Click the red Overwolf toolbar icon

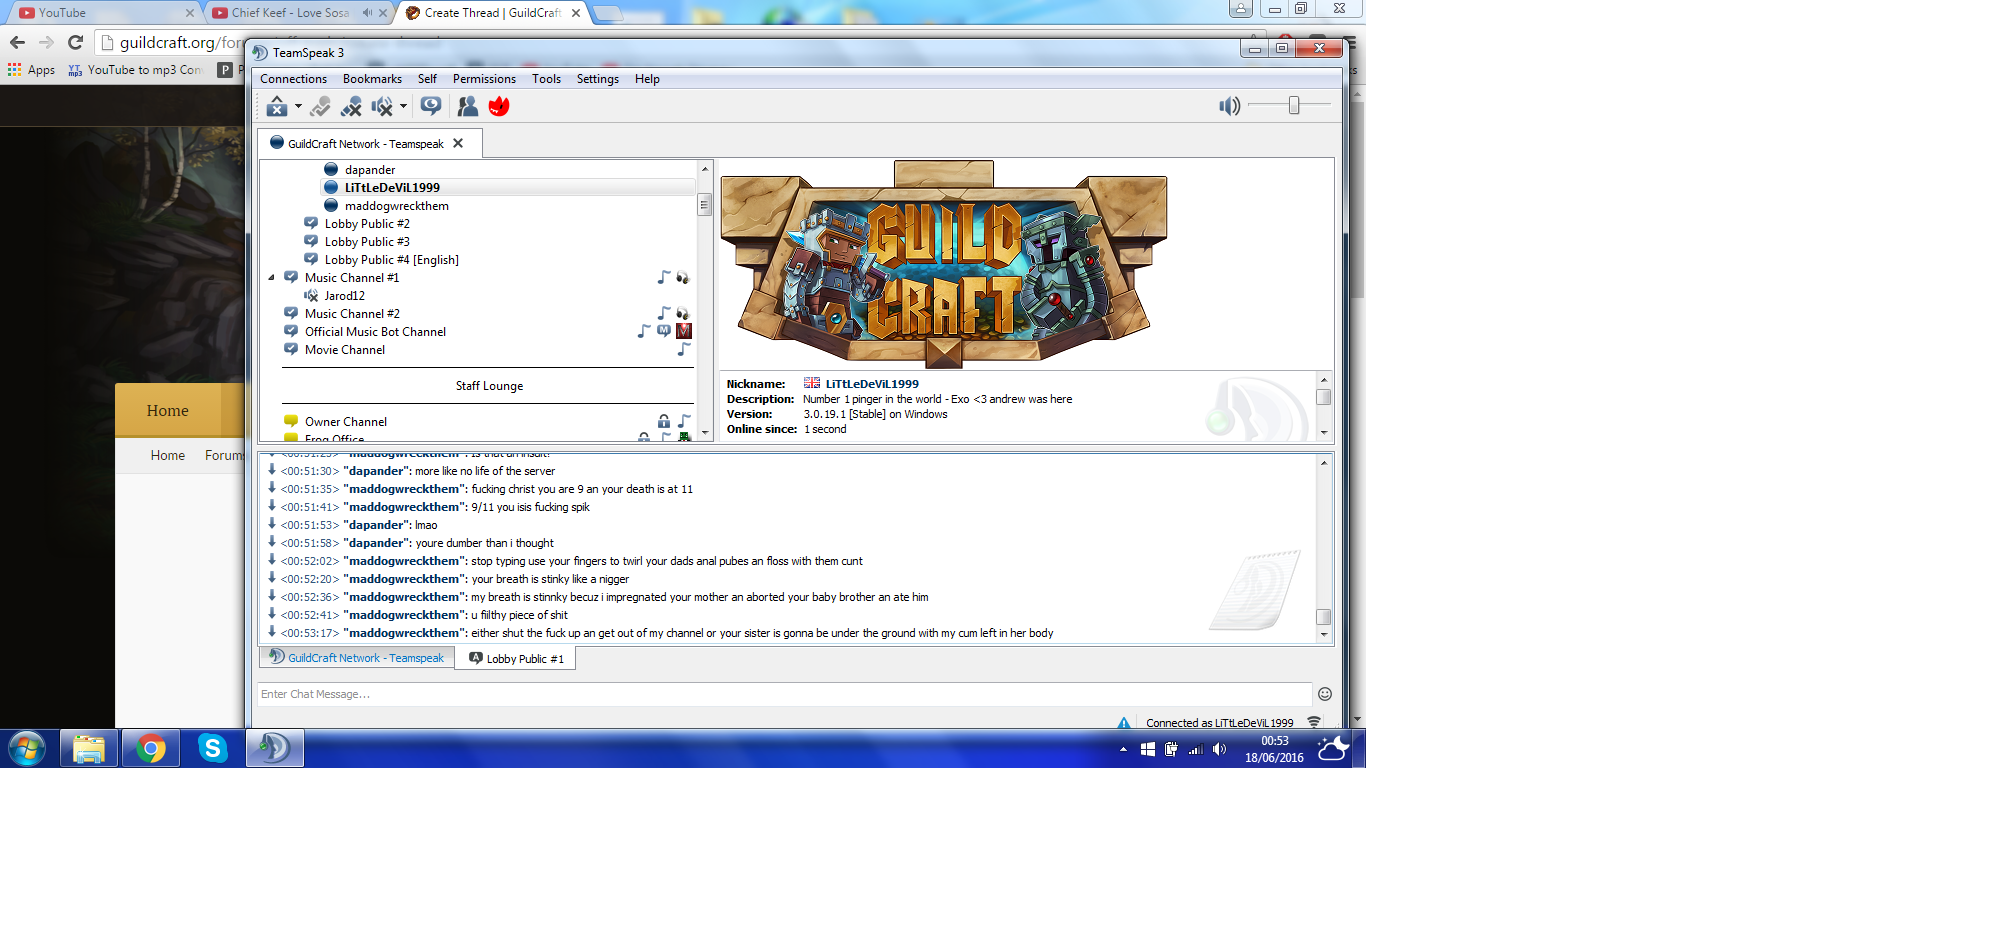pos(499,106)
